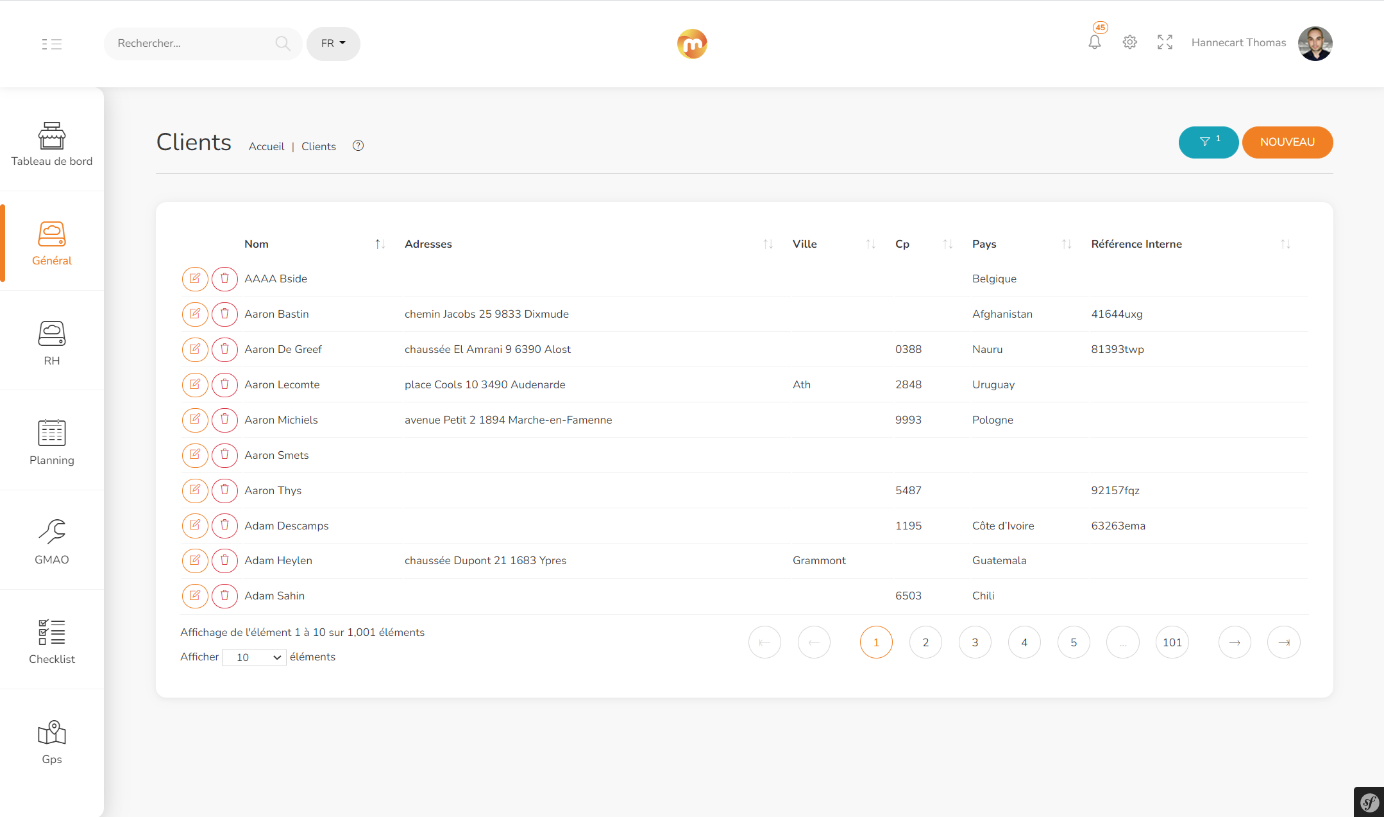Sort by Référence Interne column

click(x=1136, y=244)
